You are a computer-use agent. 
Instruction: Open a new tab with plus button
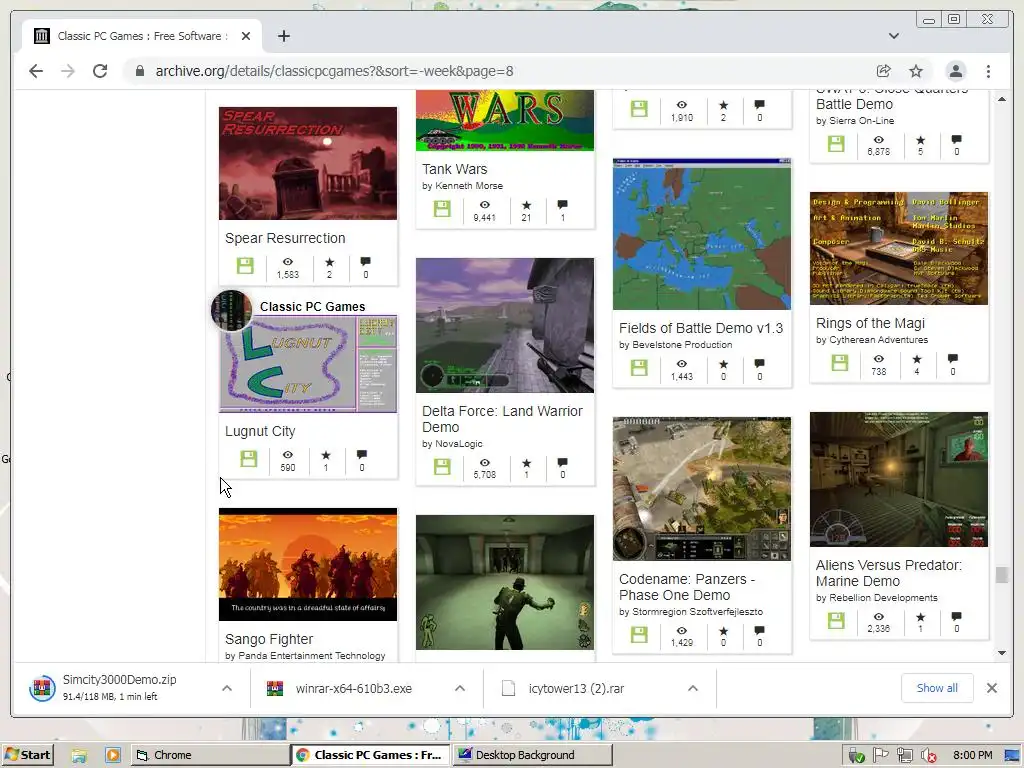coord(283,36)
